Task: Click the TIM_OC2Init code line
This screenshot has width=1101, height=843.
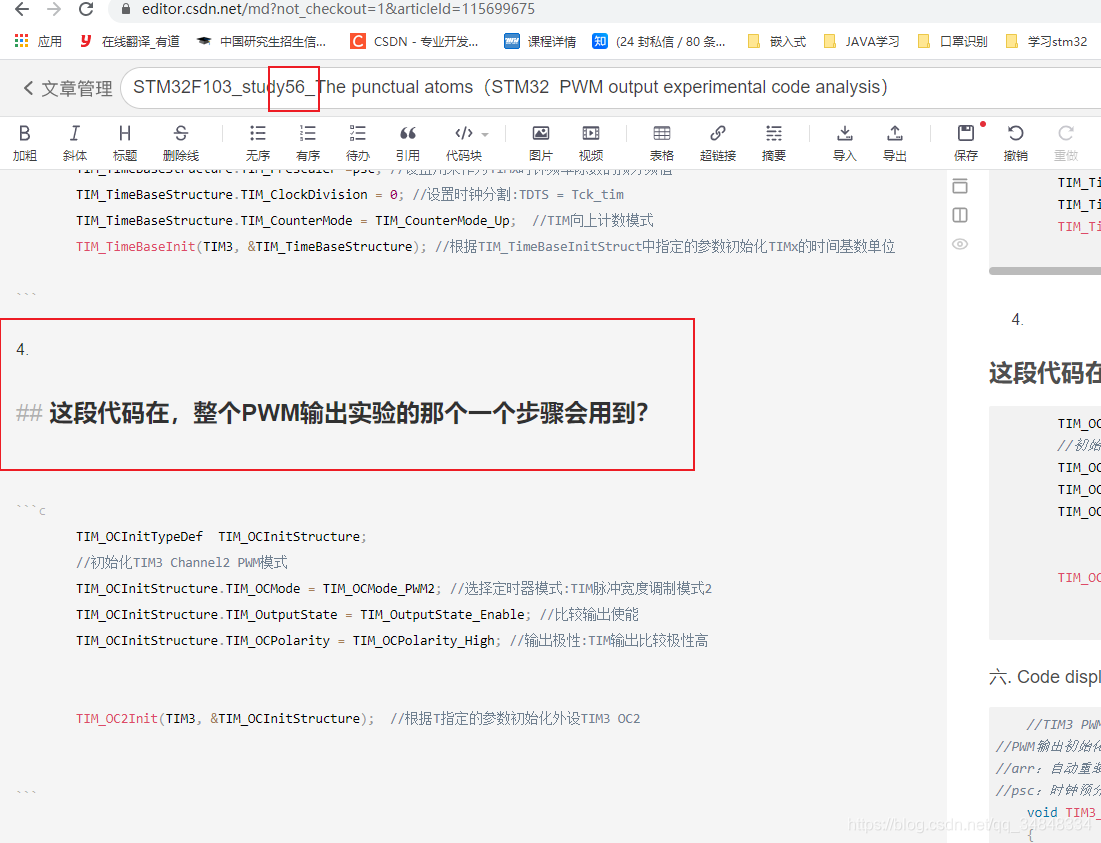Action: pyautogui.click(x=358, y=718)
